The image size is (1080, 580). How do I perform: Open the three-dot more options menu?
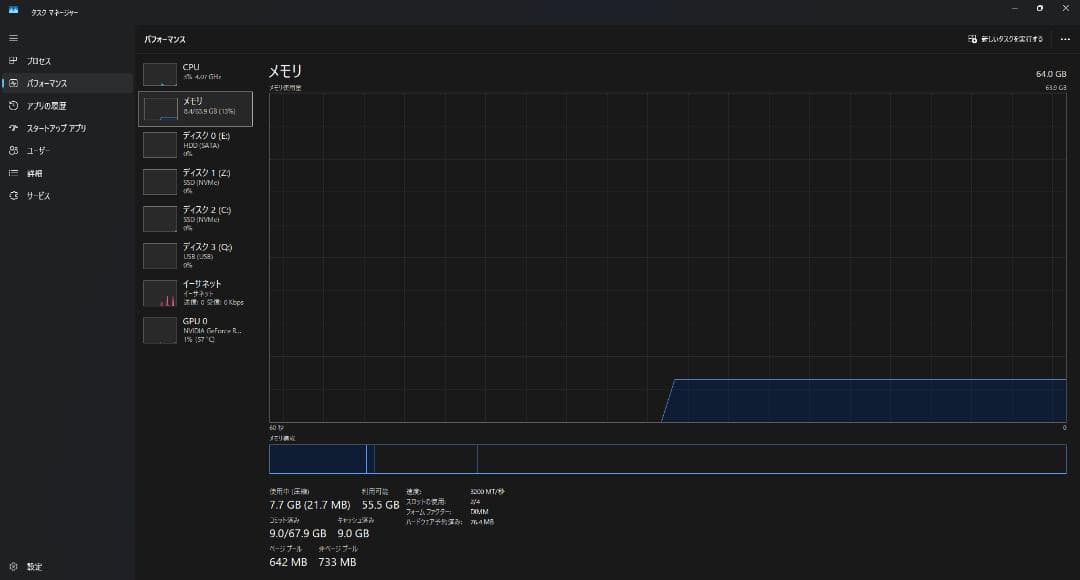click(1065, 39)
